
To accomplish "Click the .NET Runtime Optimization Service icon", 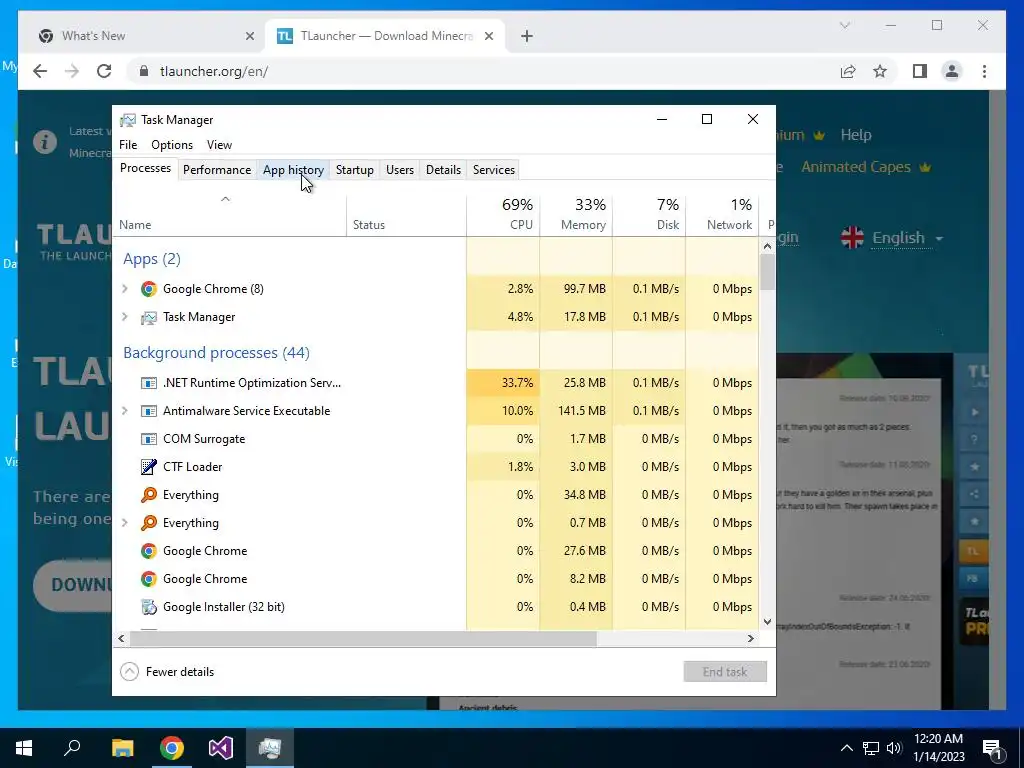I will (149, 383).
